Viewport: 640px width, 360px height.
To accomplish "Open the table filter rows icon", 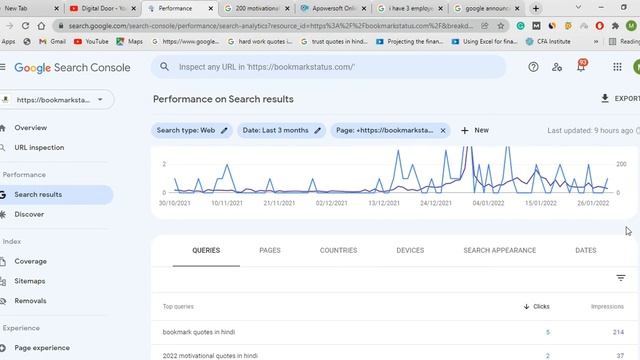I will [620, 278].
